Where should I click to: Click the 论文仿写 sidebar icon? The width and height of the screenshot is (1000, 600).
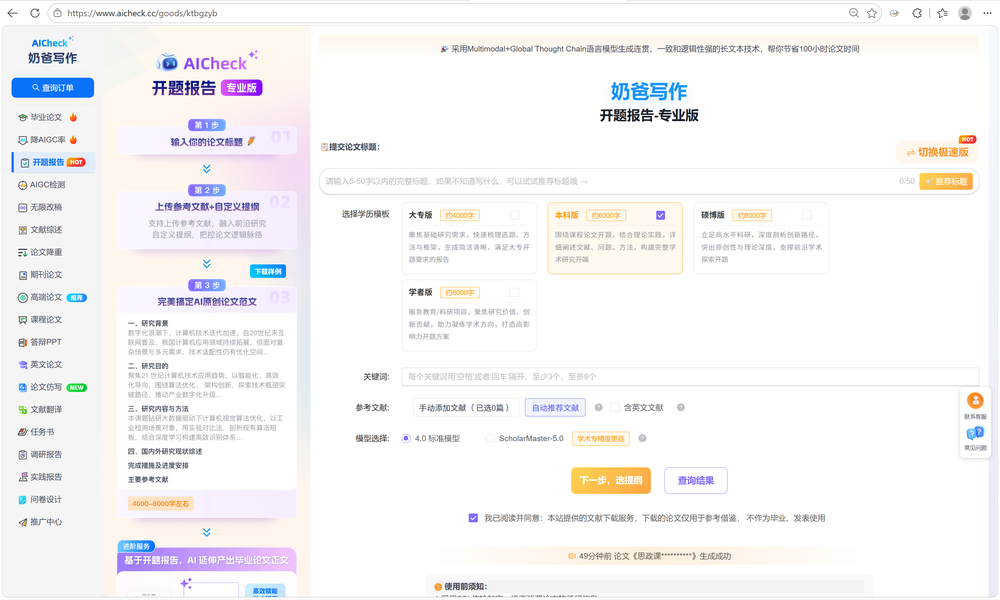pos(22,387)
